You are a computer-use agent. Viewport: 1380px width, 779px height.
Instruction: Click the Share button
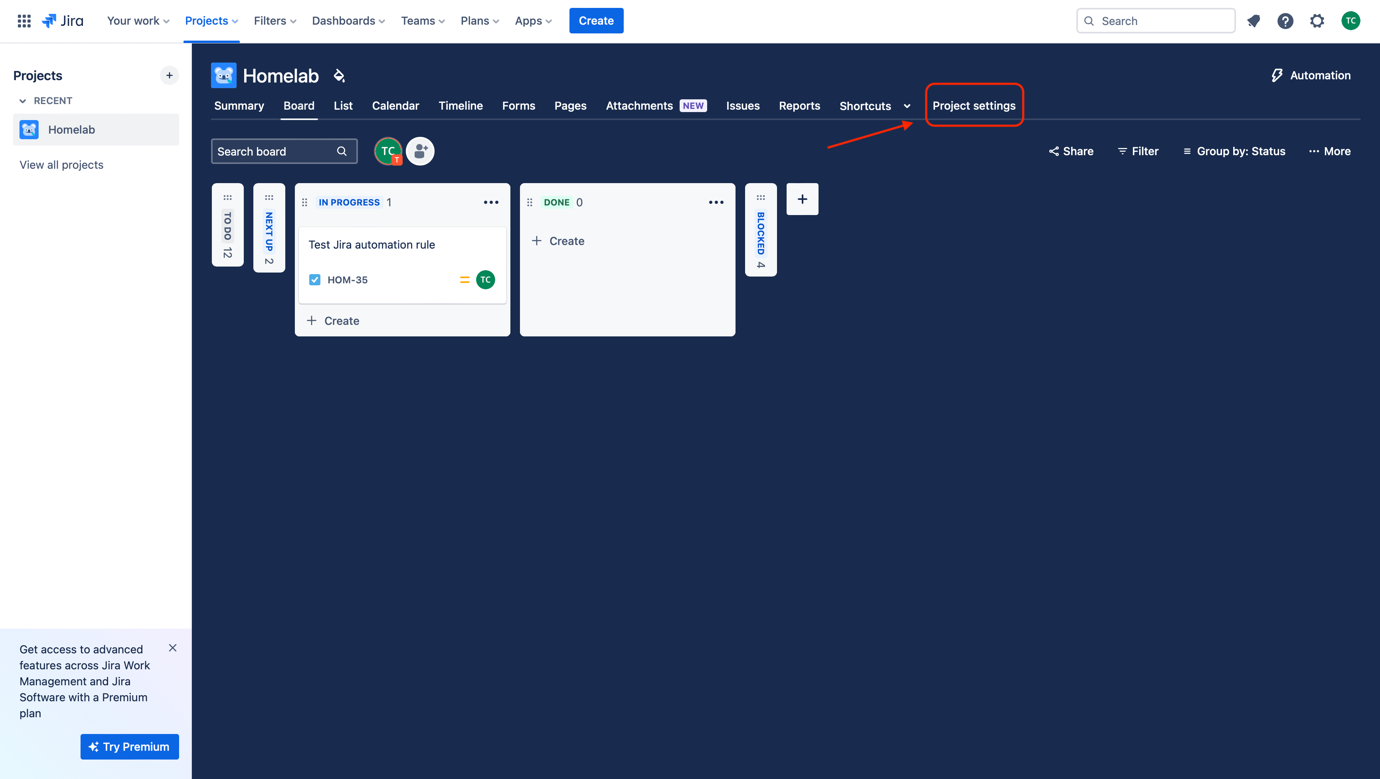click(1071, 152)
